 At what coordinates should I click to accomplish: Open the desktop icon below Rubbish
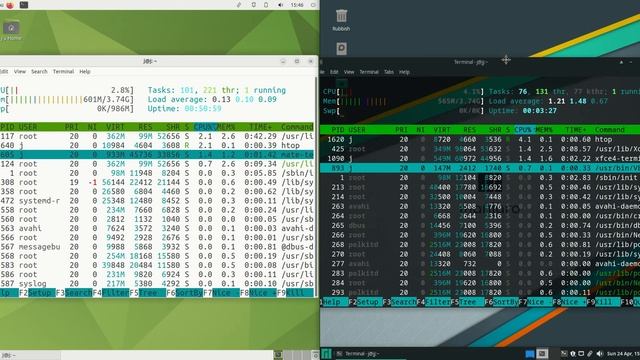point(341,49)
